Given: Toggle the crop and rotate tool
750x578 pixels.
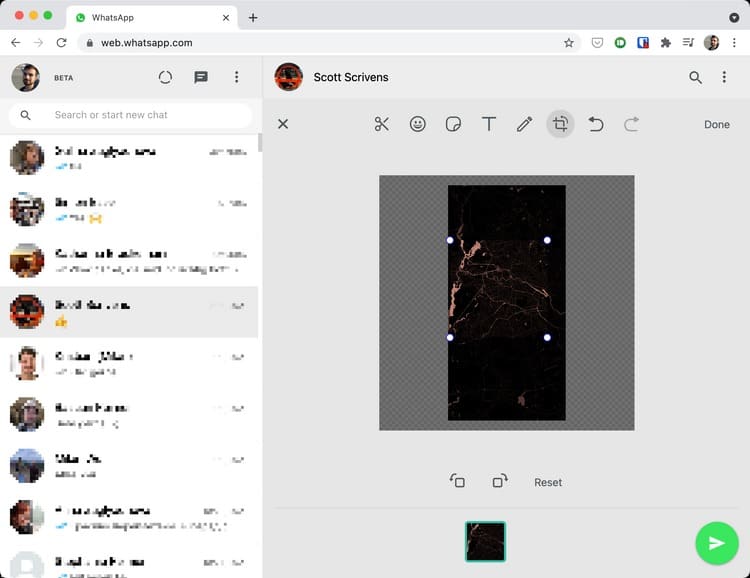Looking at the screenshot, I should [560, 124].
